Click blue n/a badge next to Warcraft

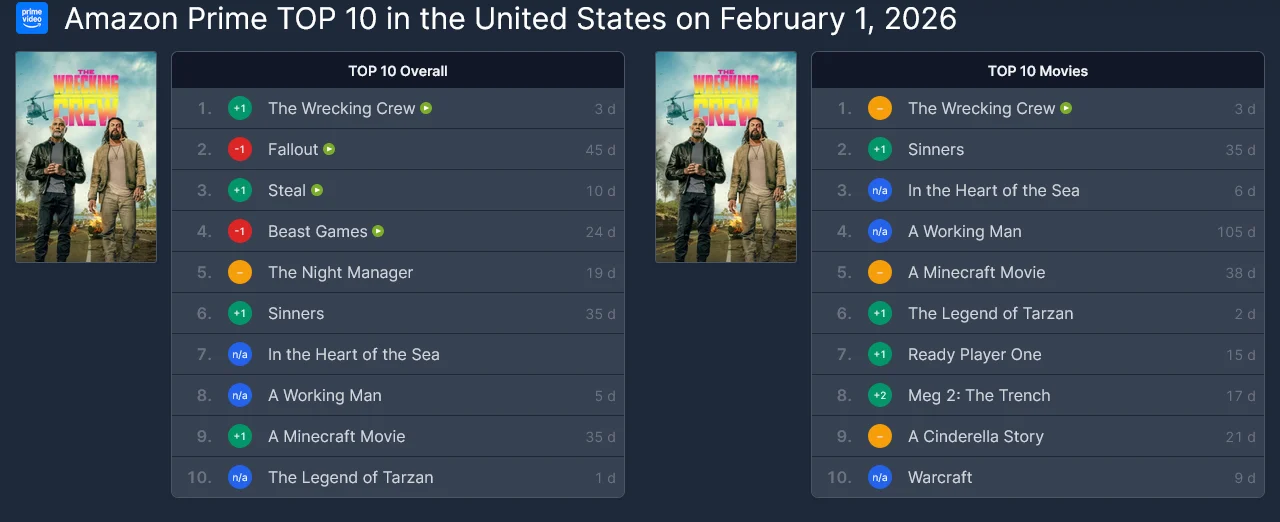[880, 477]
